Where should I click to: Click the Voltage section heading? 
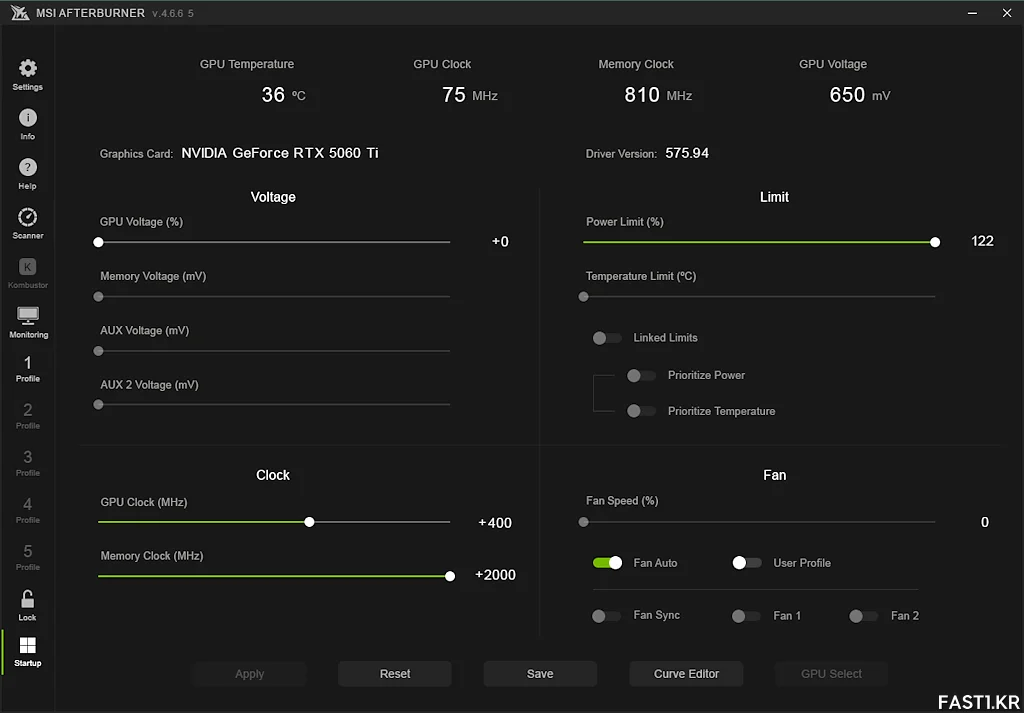273,197
